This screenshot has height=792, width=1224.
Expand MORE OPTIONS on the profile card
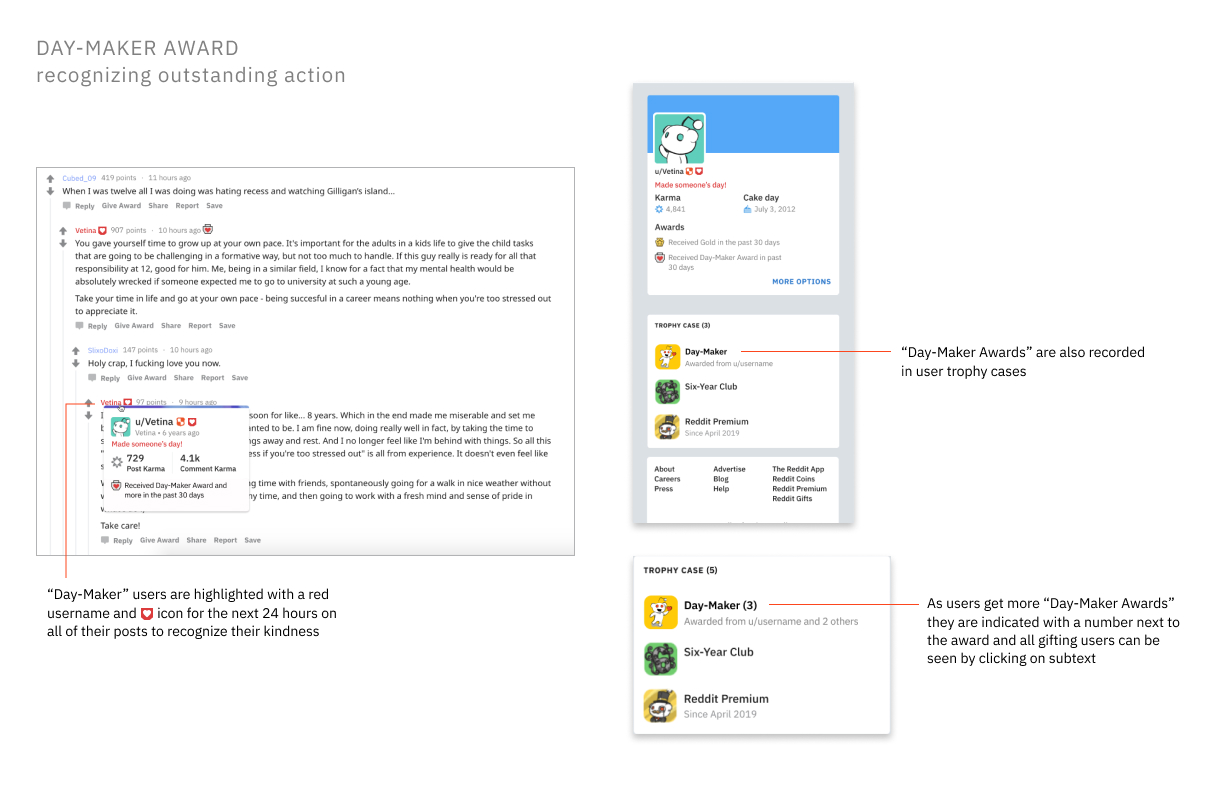(x=801, y=282)
